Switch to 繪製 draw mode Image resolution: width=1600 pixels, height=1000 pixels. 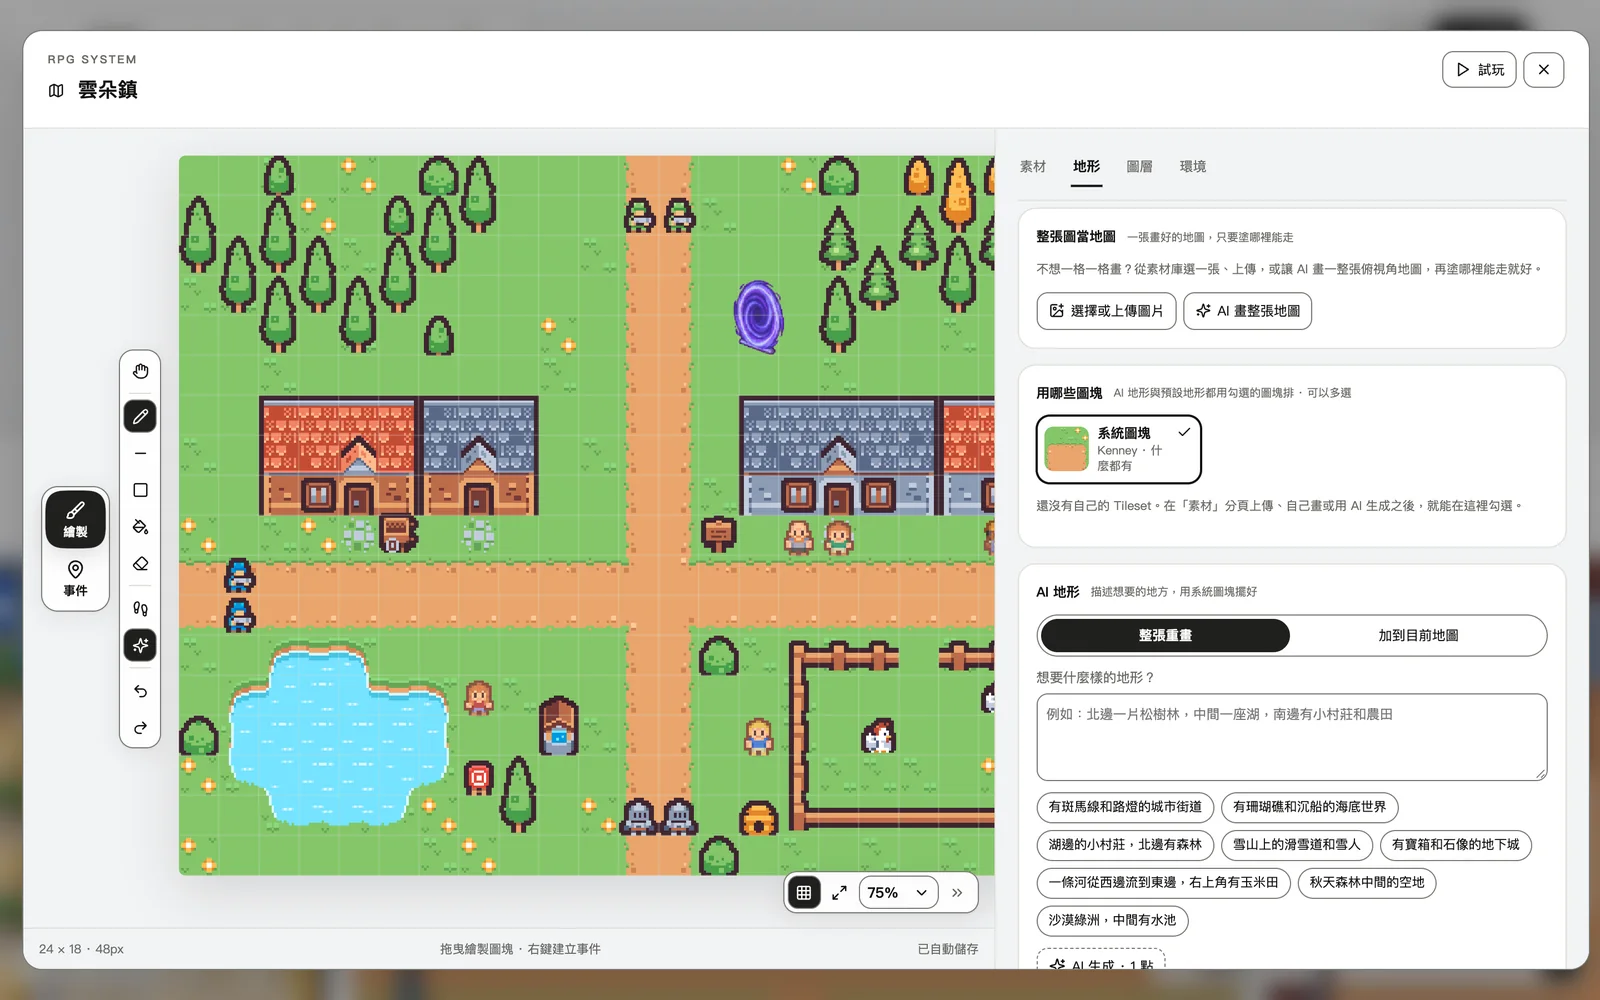point(75,520)
